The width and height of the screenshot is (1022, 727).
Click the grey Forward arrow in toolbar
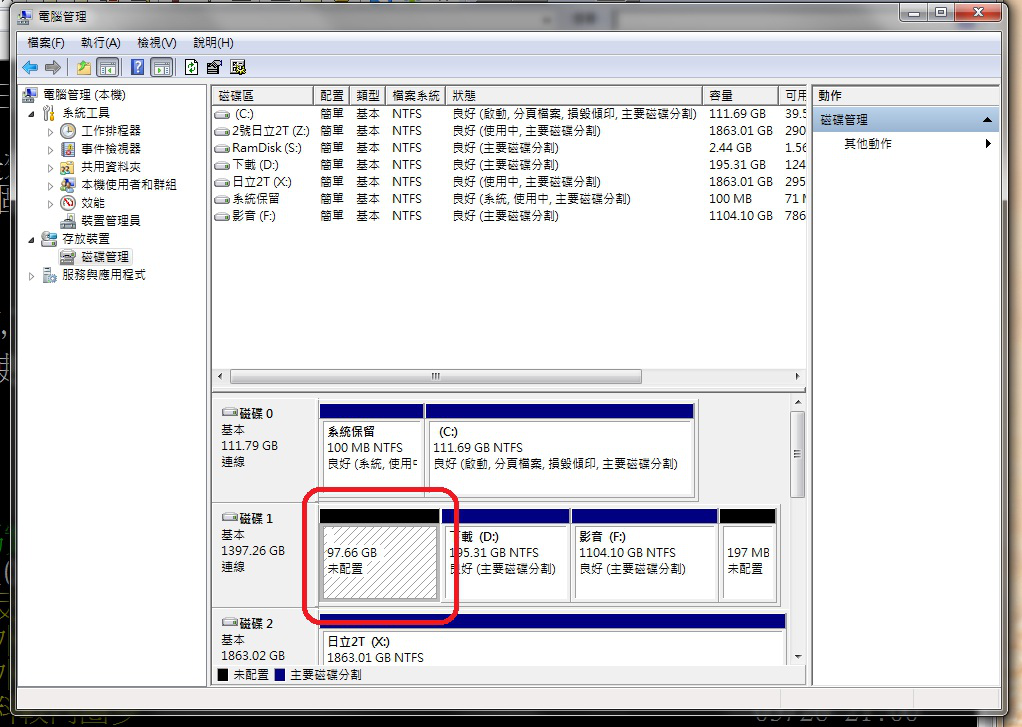coord(53,67)
